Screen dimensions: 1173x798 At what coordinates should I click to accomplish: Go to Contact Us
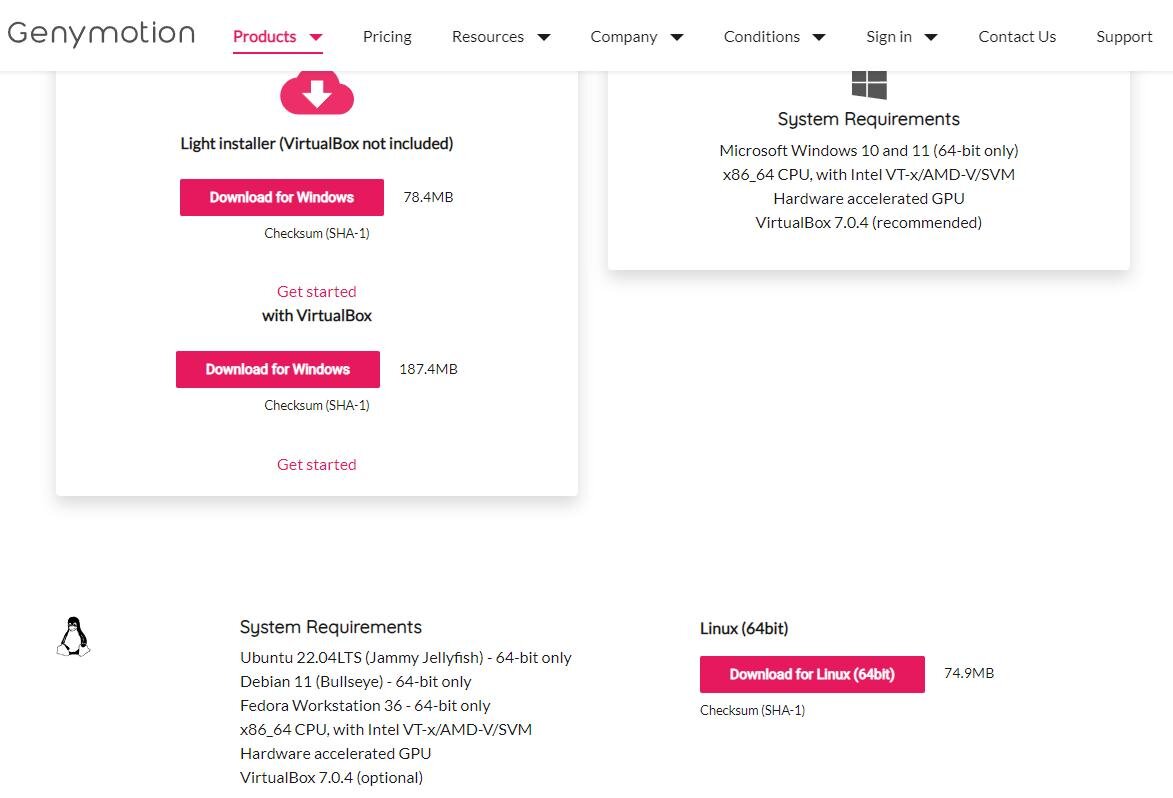click(1017, 36)
